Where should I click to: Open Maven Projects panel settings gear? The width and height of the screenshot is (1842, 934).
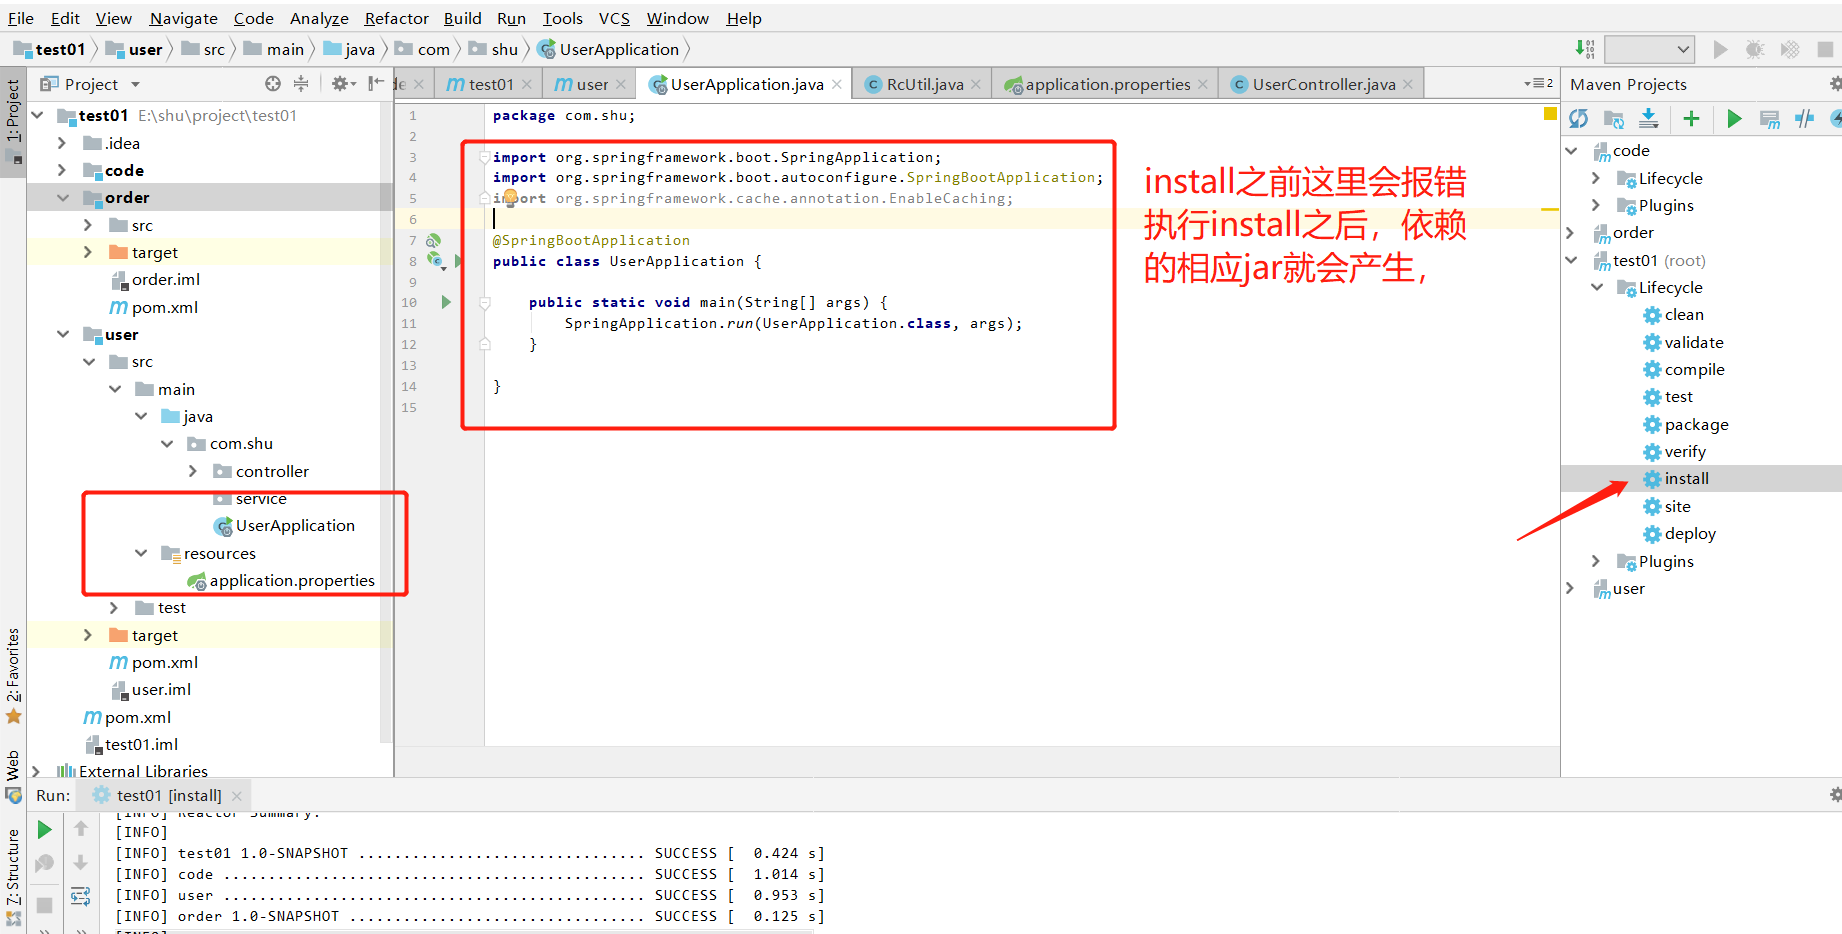click(1834, 84)
